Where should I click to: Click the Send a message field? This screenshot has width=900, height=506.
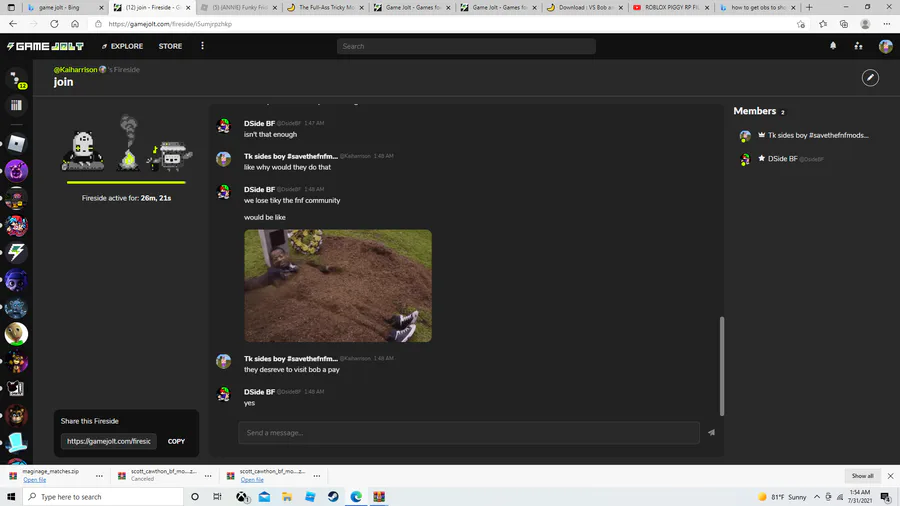[469, 433]
